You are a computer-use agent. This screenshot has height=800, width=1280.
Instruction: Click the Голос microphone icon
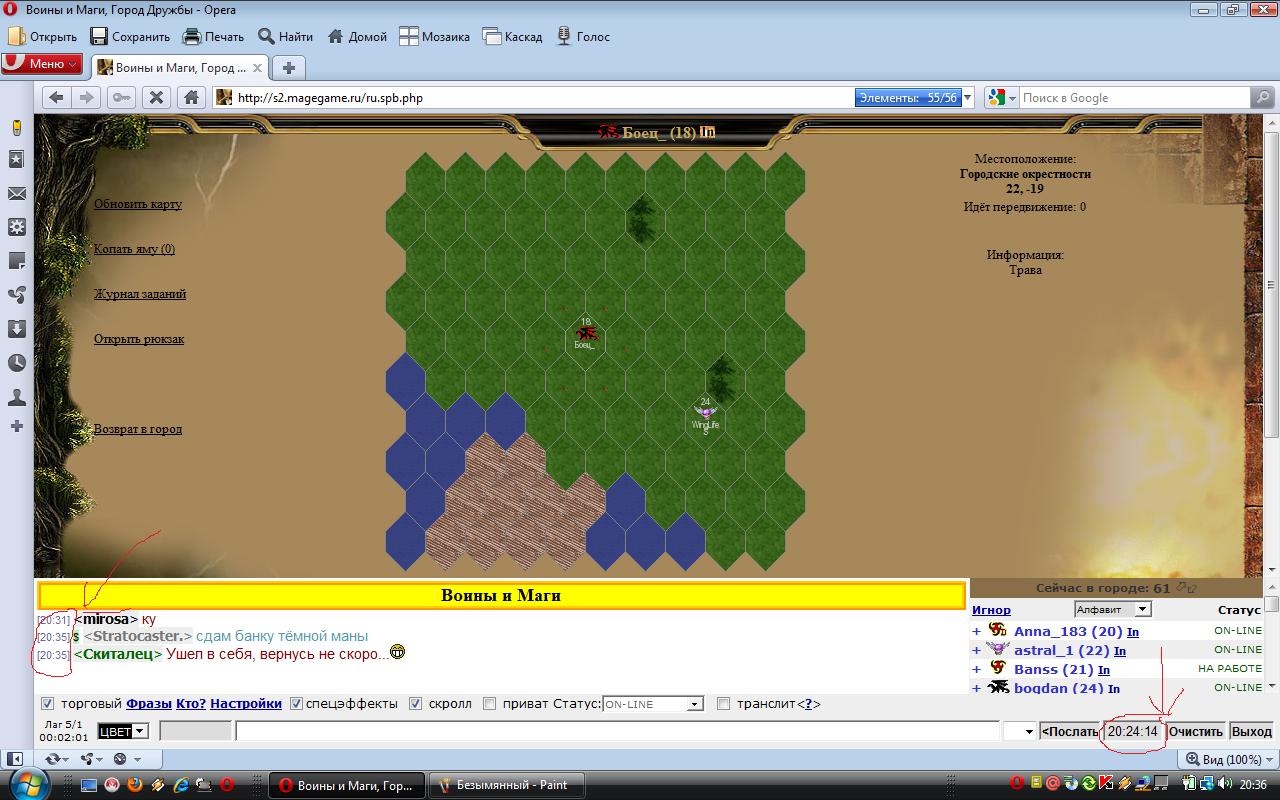(564, 36)
